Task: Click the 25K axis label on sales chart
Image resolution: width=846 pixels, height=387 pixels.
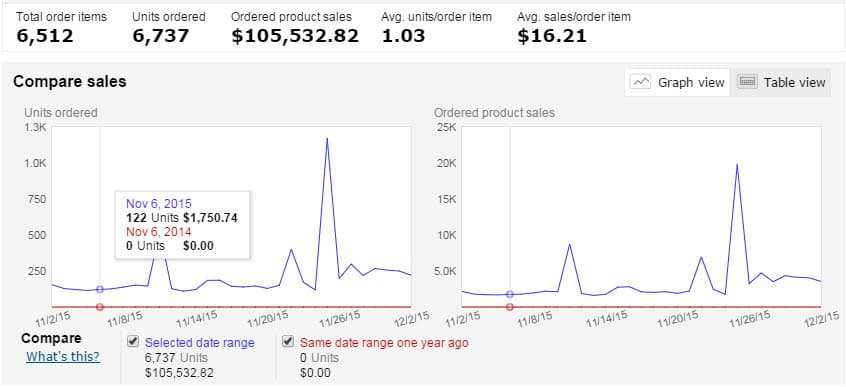Action: [x=446, y=127]
